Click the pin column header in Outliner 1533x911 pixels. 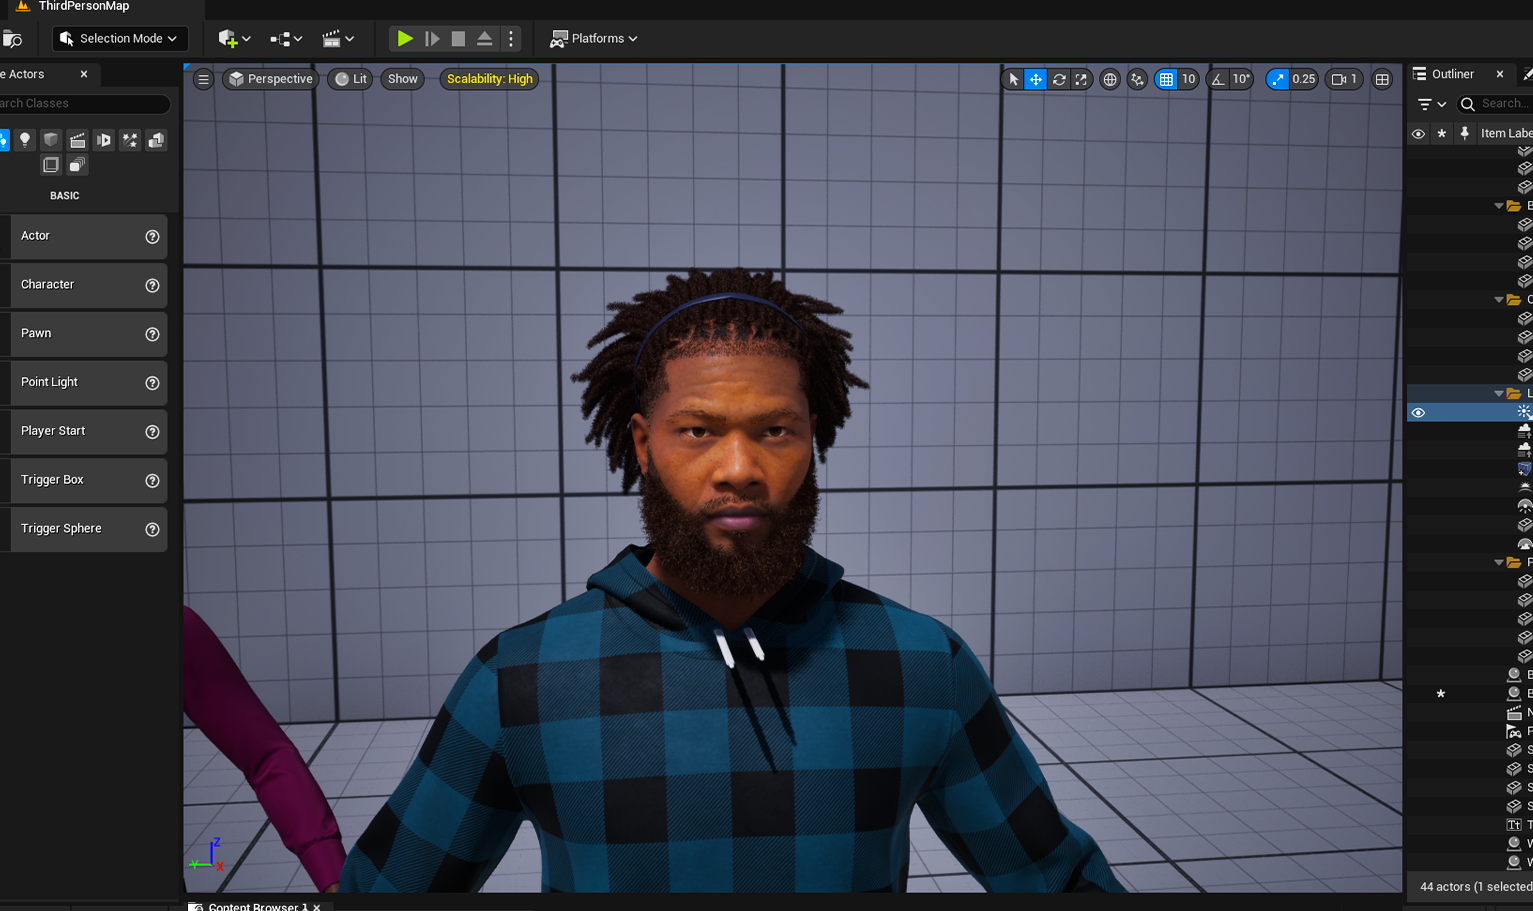[x=1465, y=134]
